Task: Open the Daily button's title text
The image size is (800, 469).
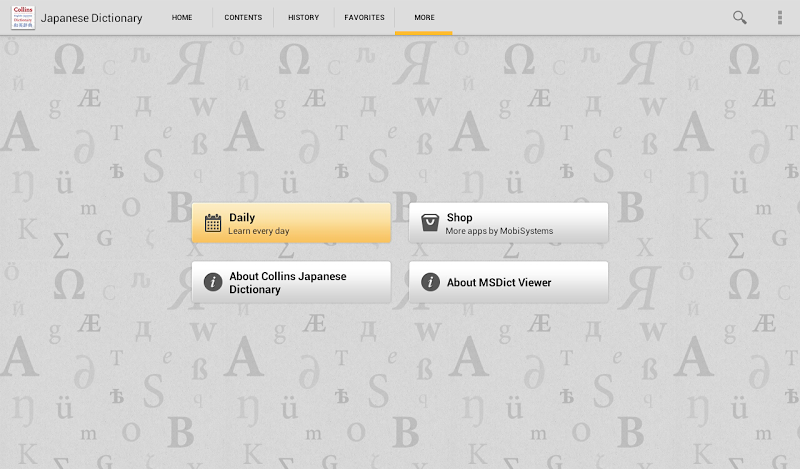Action: click(242, 217)
